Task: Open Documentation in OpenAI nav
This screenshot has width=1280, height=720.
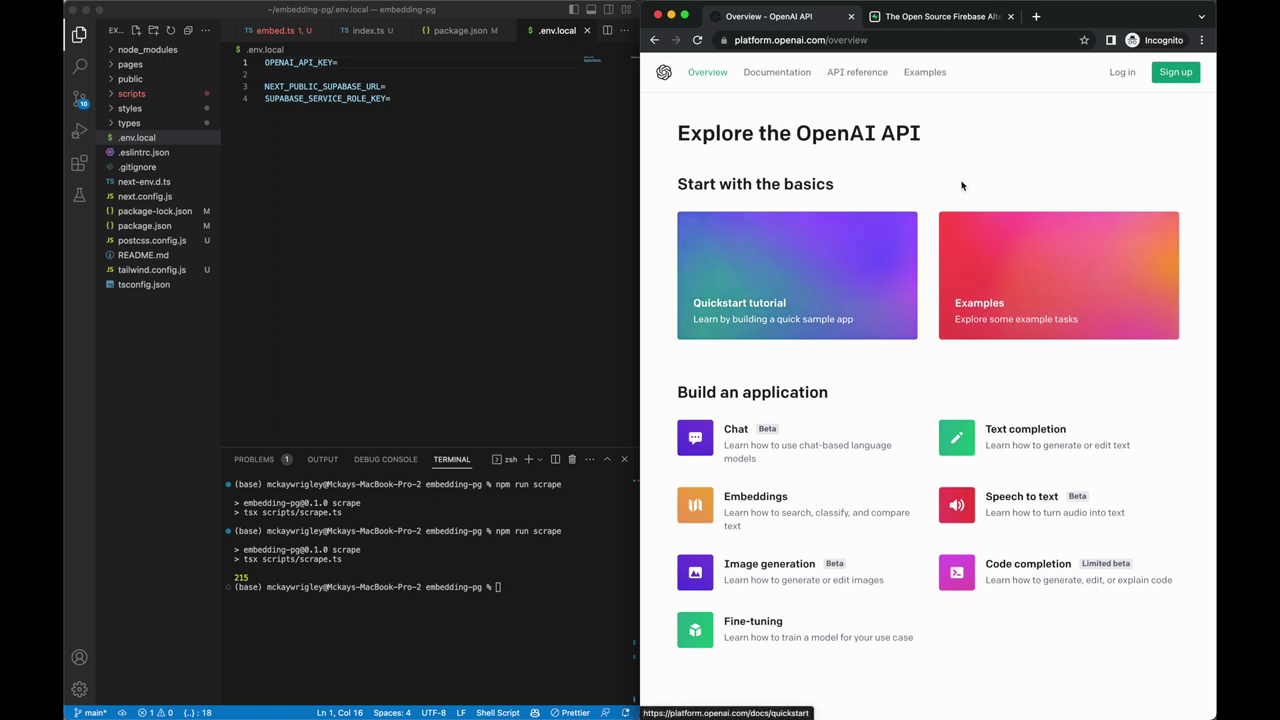Action: pos(777,72)
